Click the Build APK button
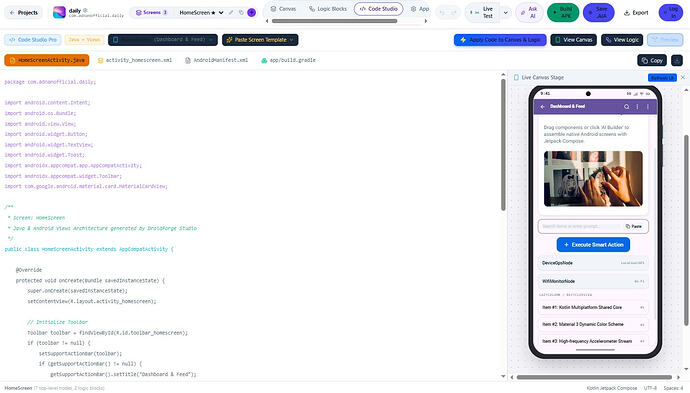This screenshot has height=393, width=690. tap(563, 12)
